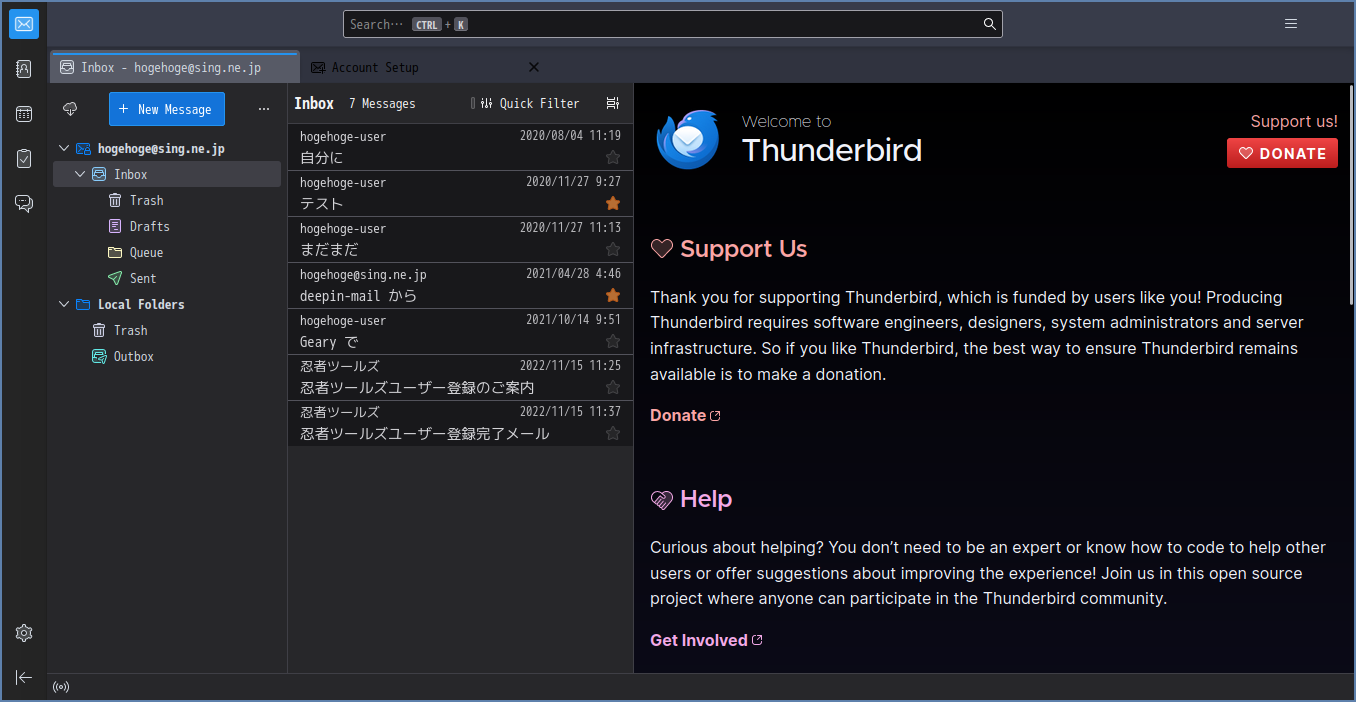The height and width of the screenshot is (702, 1356).
Task: Open the Chat space
Action: coord(24,204)
